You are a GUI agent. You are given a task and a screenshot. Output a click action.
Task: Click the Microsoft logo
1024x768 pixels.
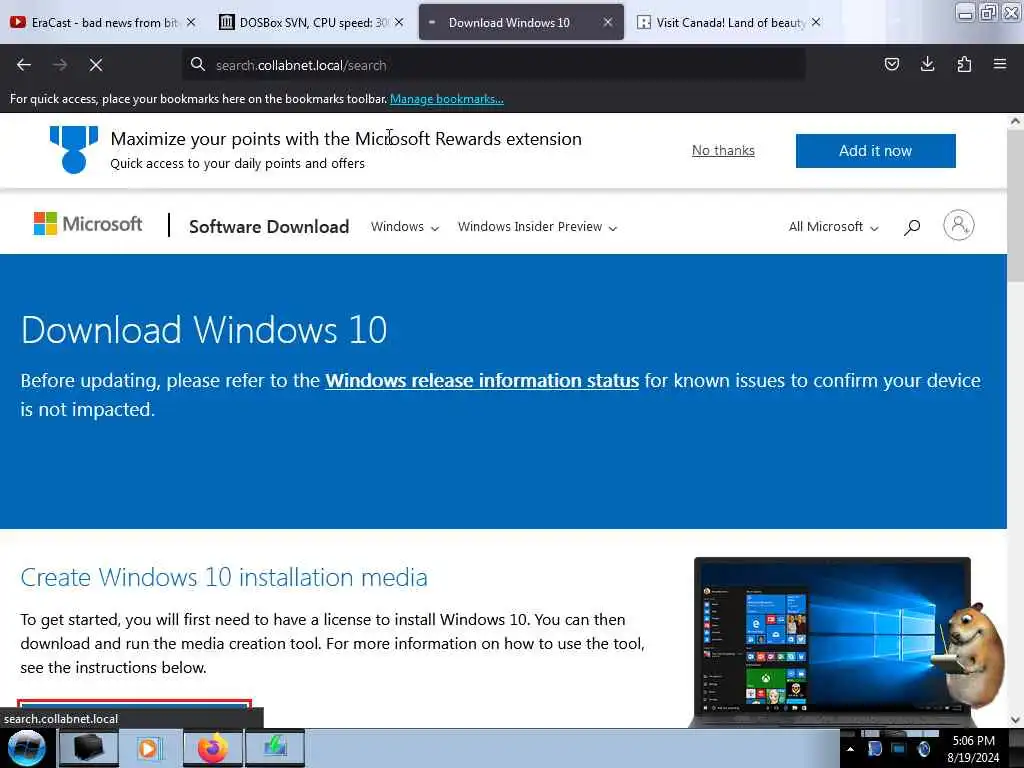[x=88, y=224]
